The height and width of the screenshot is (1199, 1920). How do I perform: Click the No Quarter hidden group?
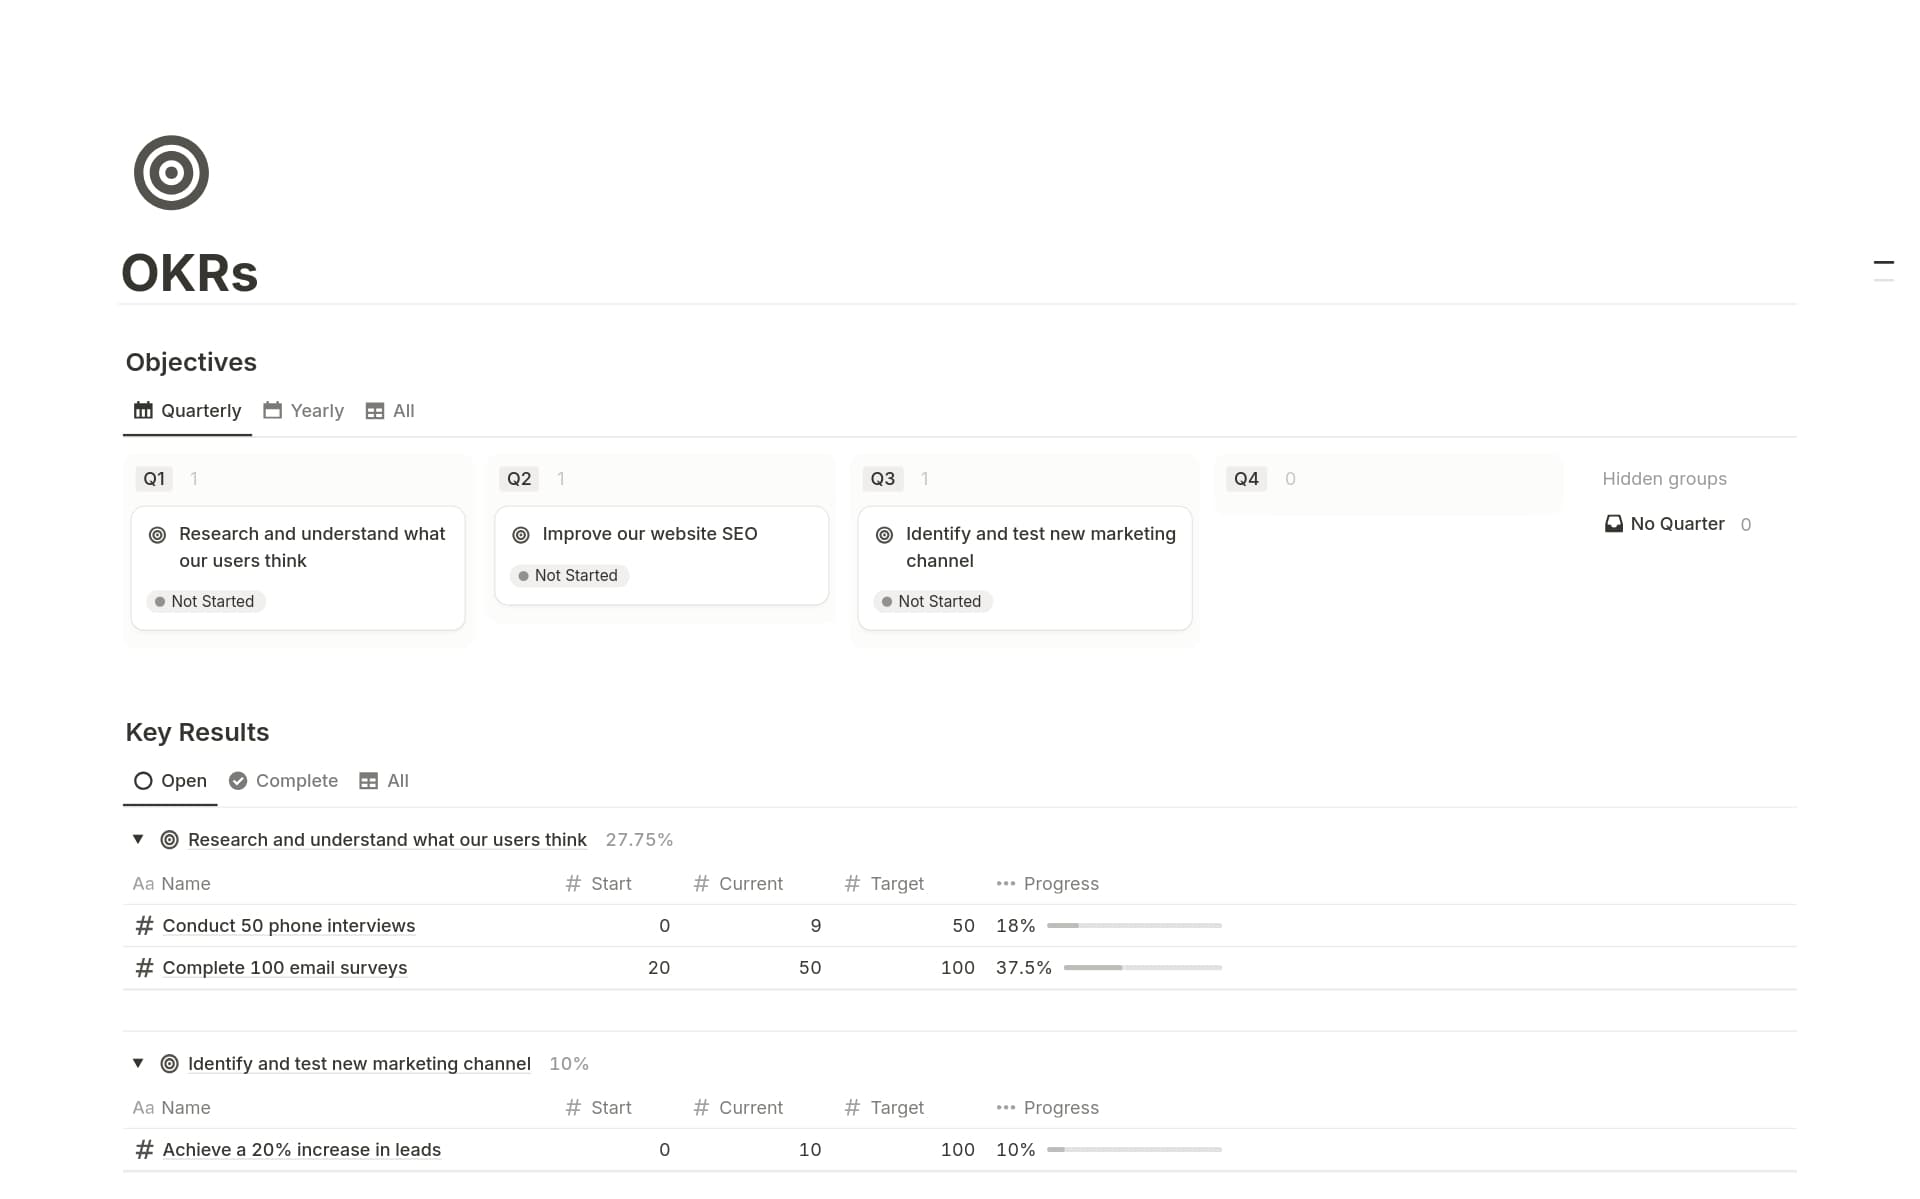pyautogui.click(x=1677, y=524)
